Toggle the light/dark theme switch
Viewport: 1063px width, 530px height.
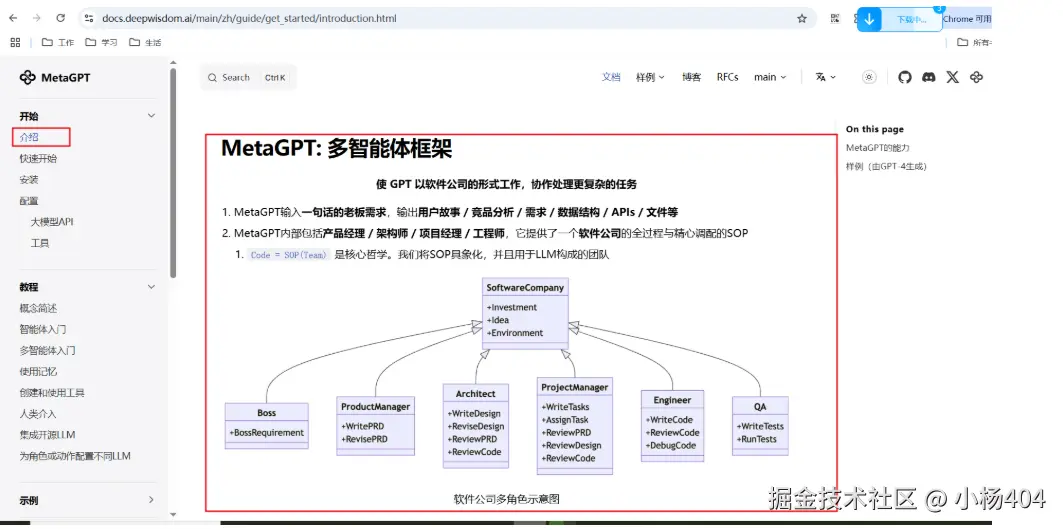[x=869, y=77]
